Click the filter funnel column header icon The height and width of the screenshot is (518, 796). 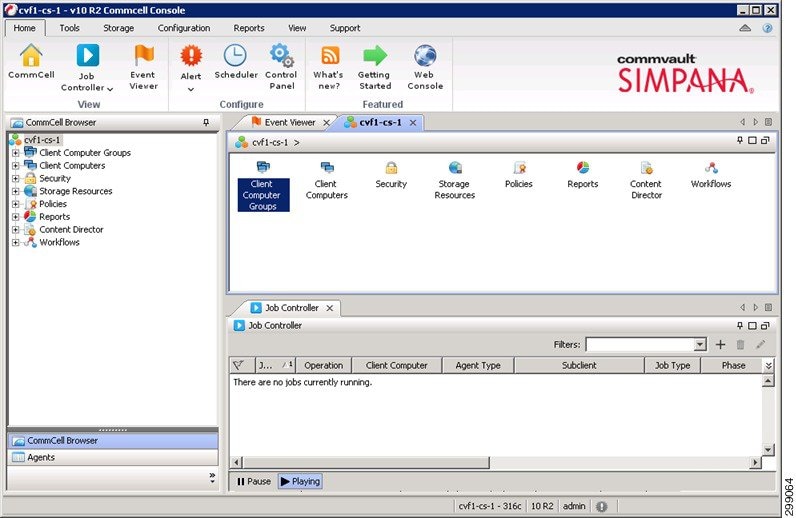click(239, 365)
